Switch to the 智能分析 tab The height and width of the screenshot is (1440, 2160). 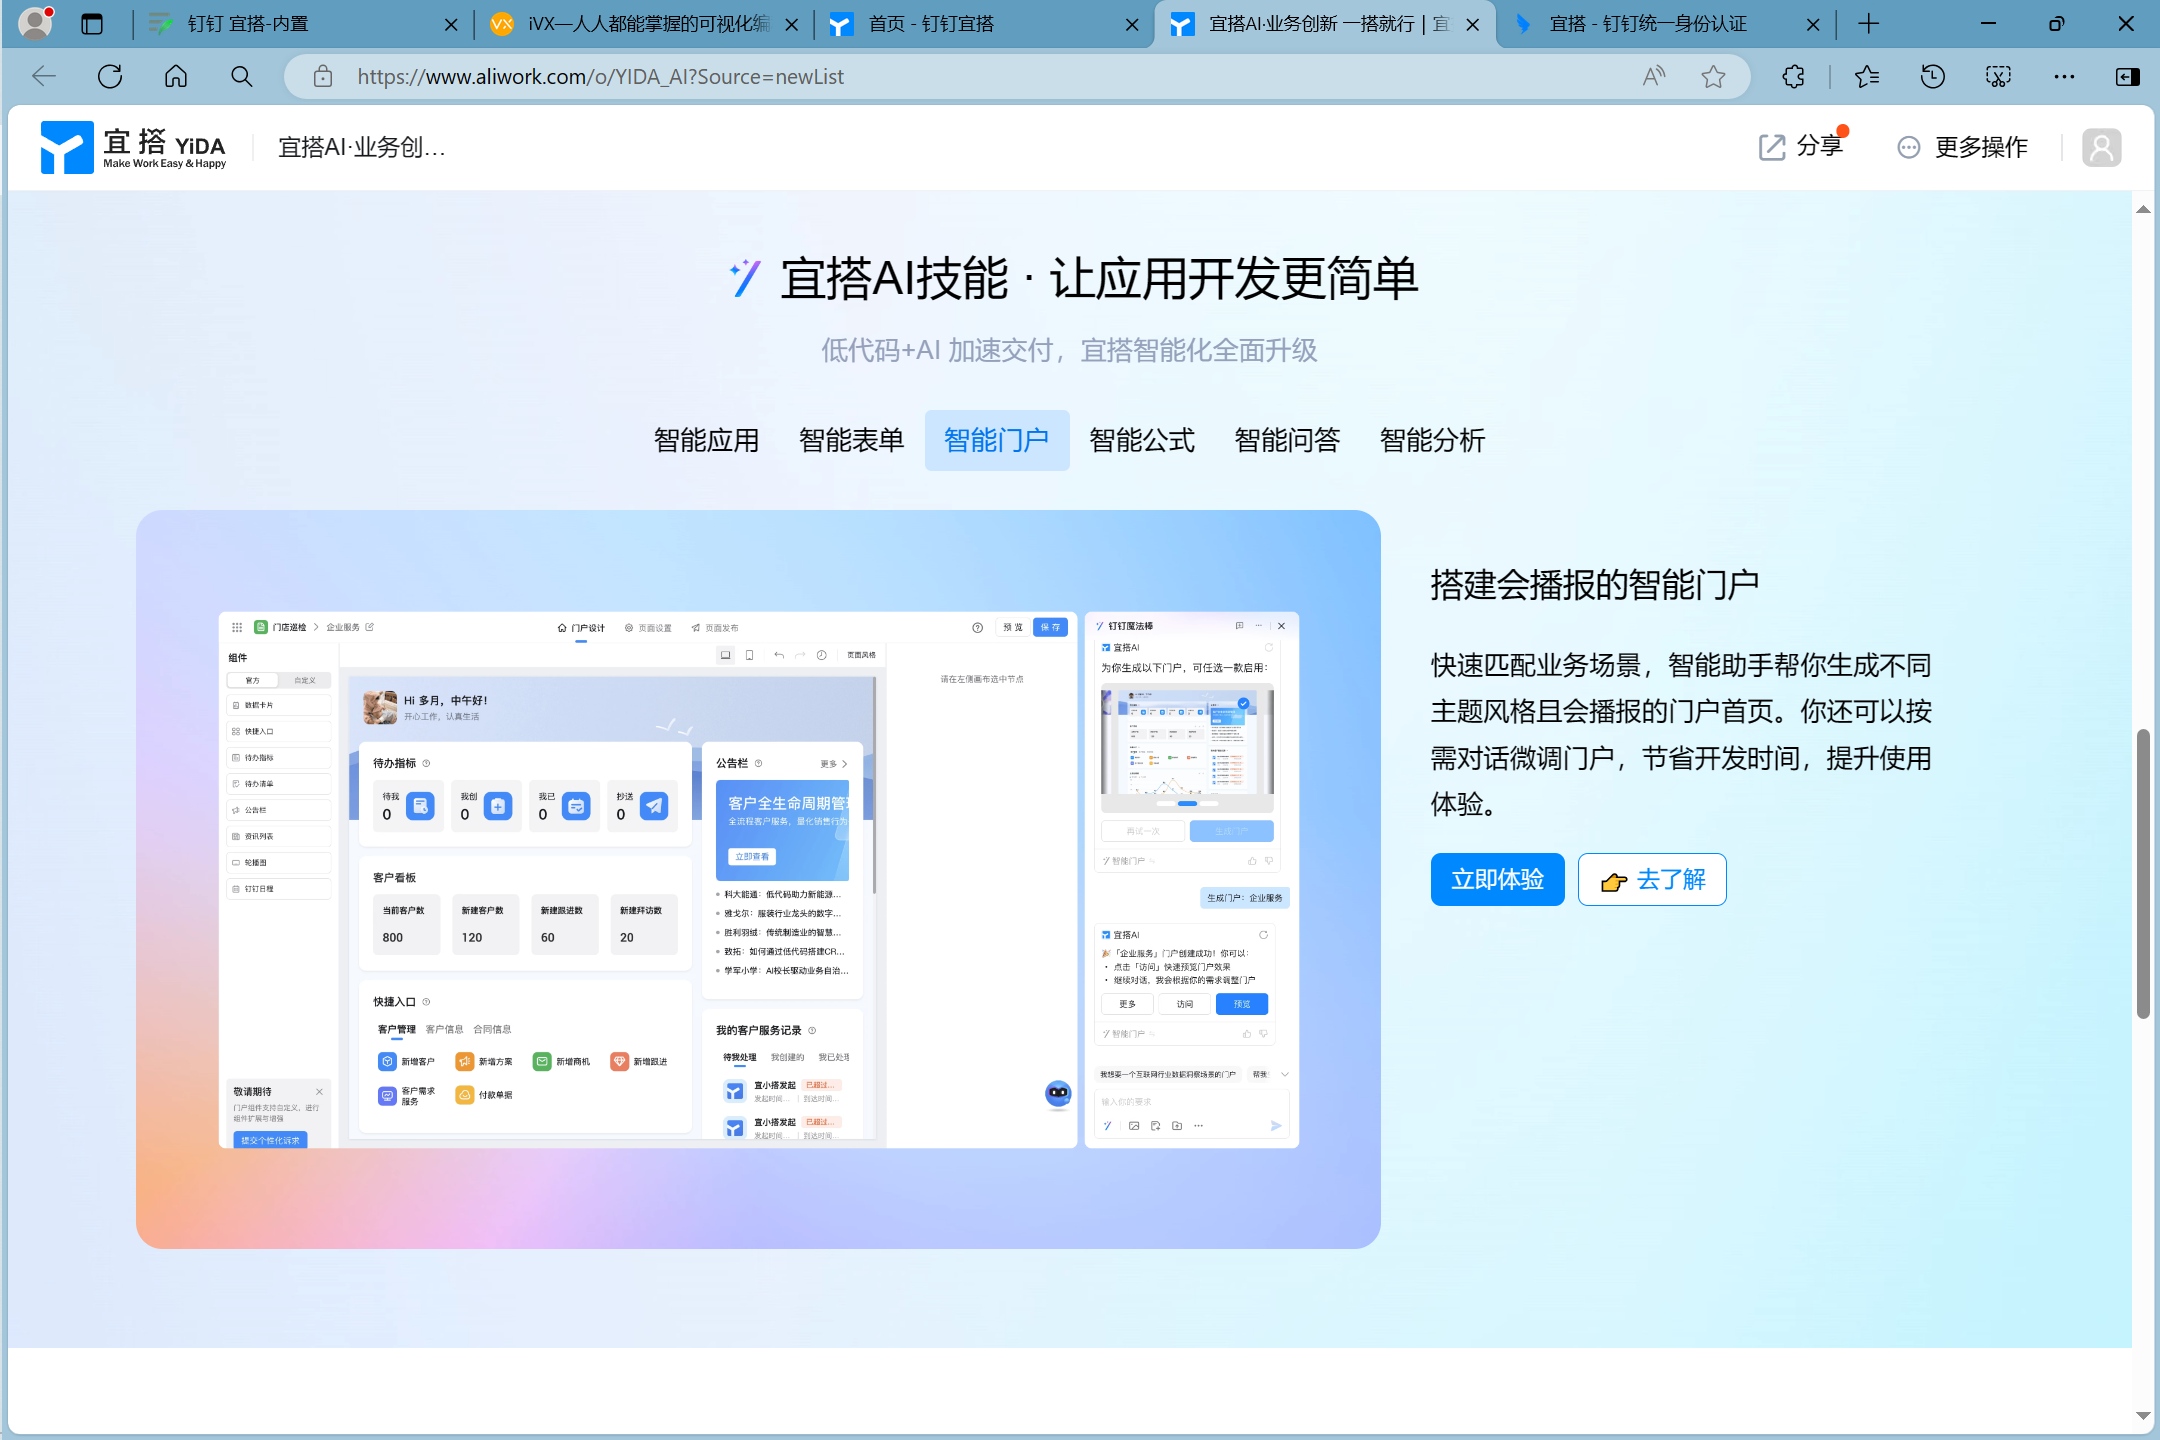coord(1432,440)
